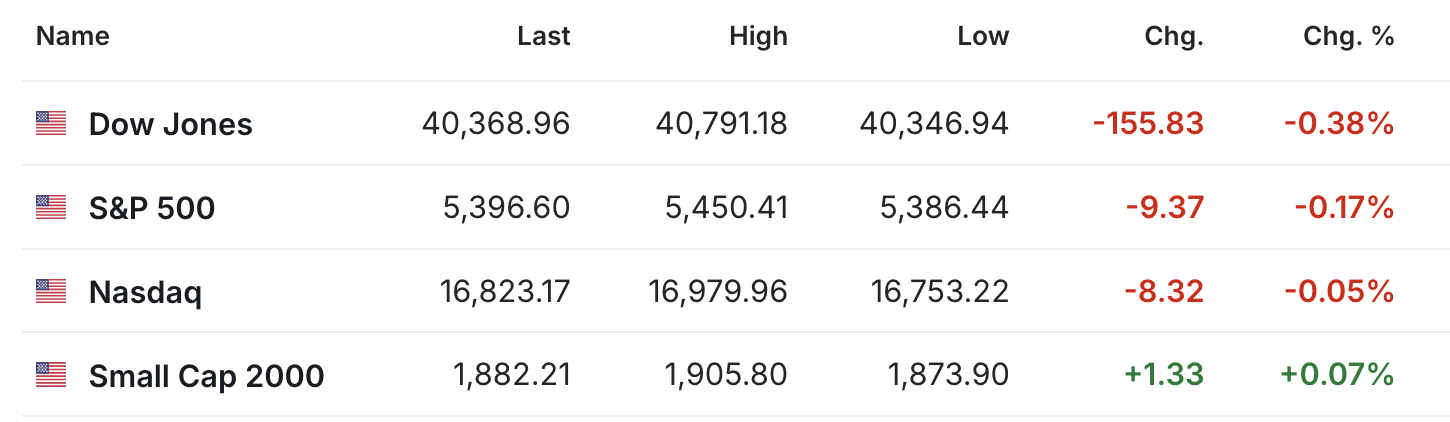The height and width of the screenshot is (422, 1450).
Task: Click Small Cap 2000 low value 1,873.90
Action: click(948, 376)
